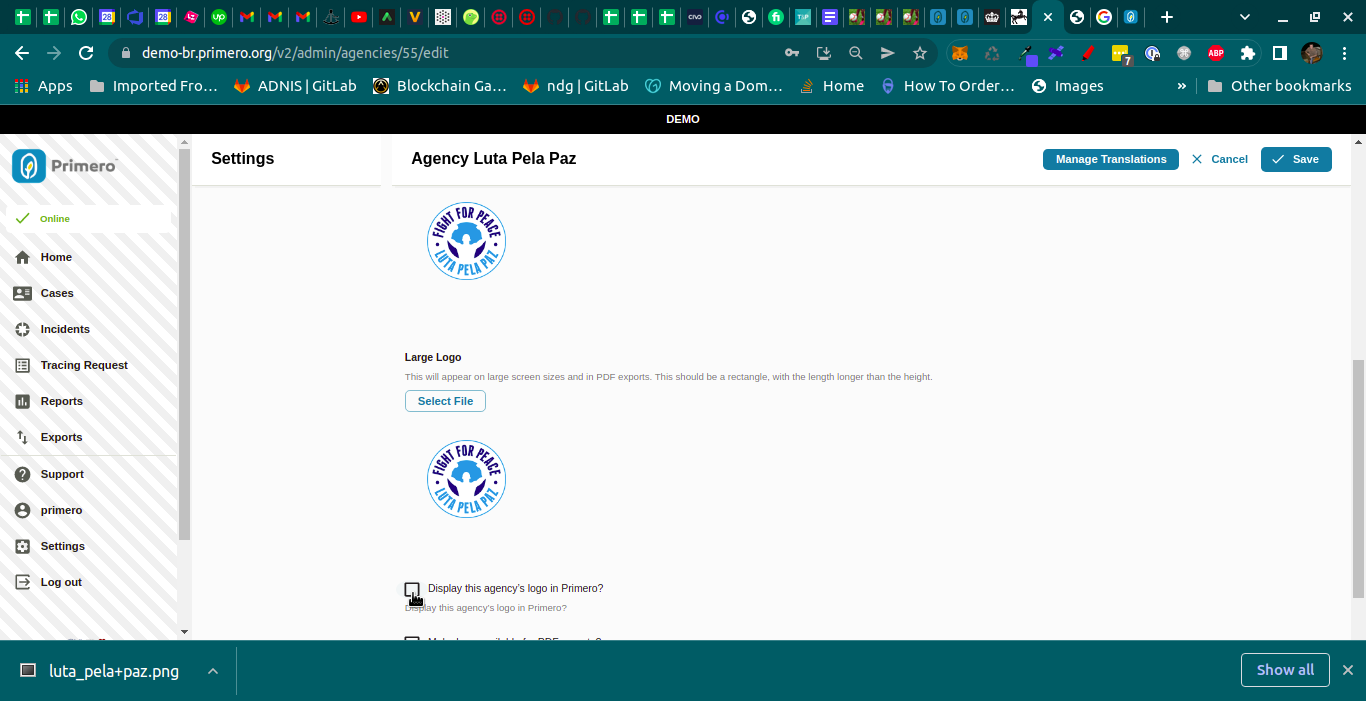Click Show all downloads

[x=1285, y=670]
